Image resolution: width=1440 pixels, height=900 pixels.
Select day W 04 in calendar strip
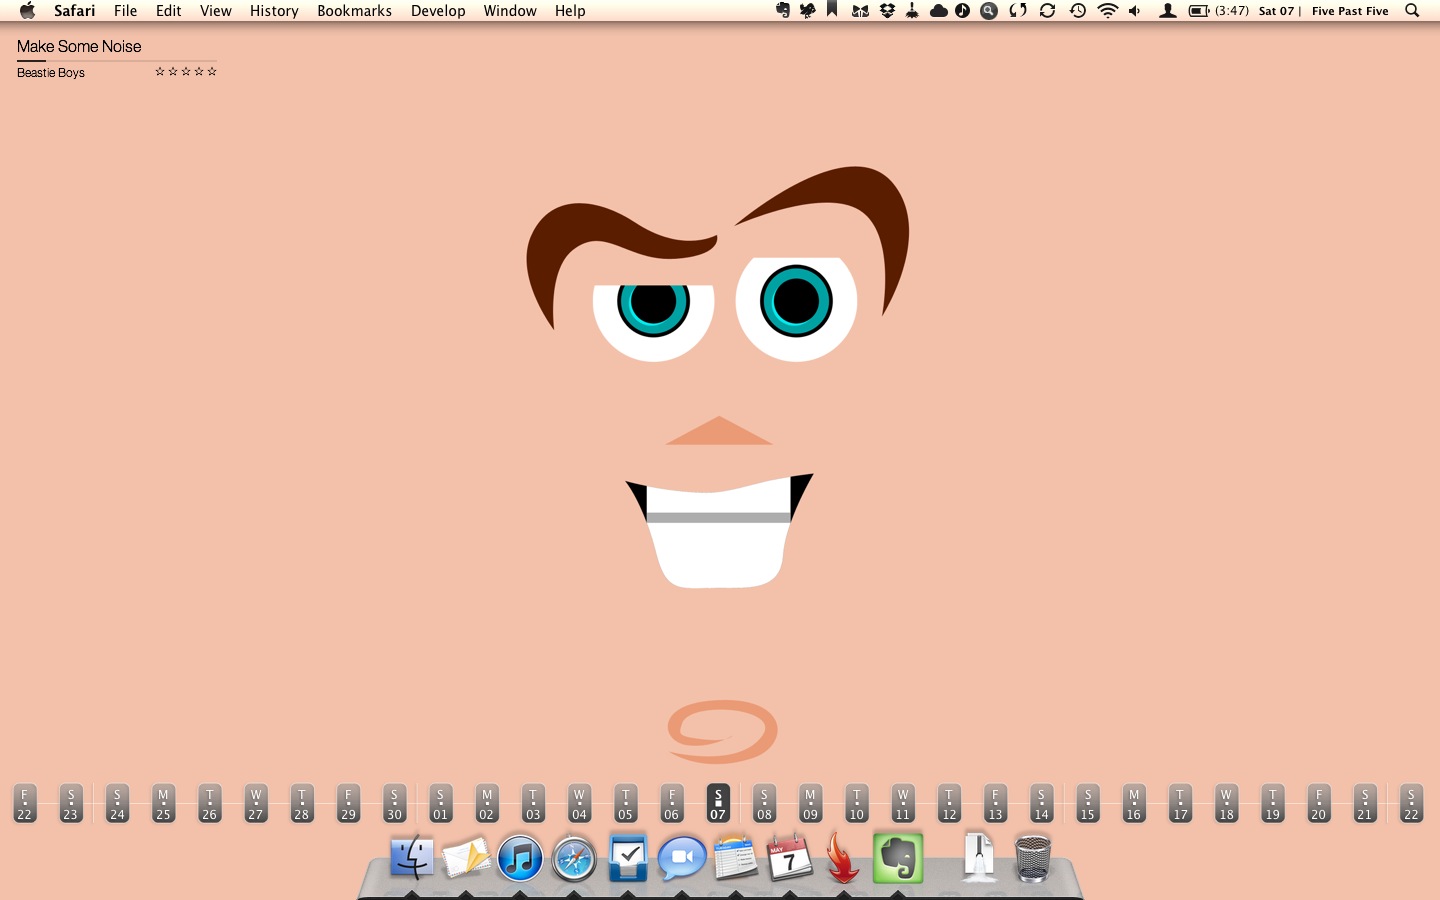pyautogui.click(x=579, y=804)
